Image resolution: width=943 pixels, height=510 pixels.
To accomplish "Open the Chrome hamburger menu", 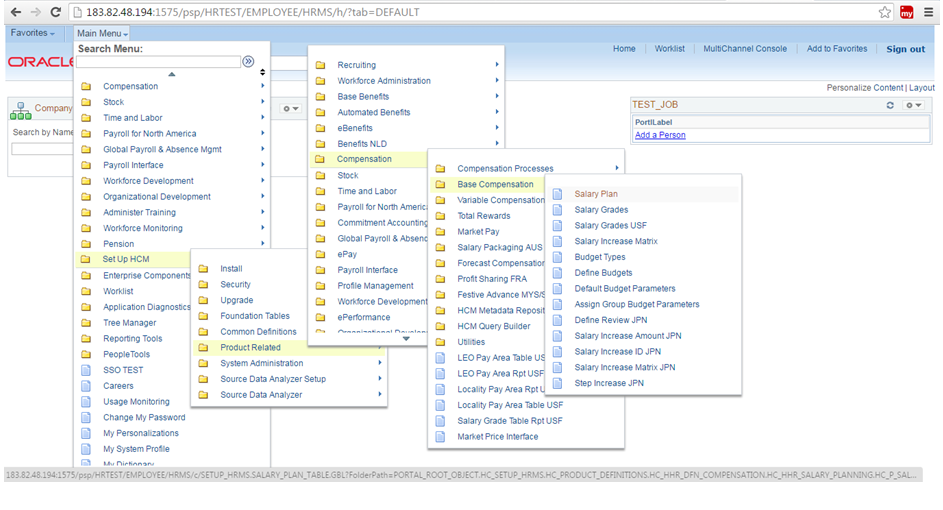I will [x=929, y=12].
